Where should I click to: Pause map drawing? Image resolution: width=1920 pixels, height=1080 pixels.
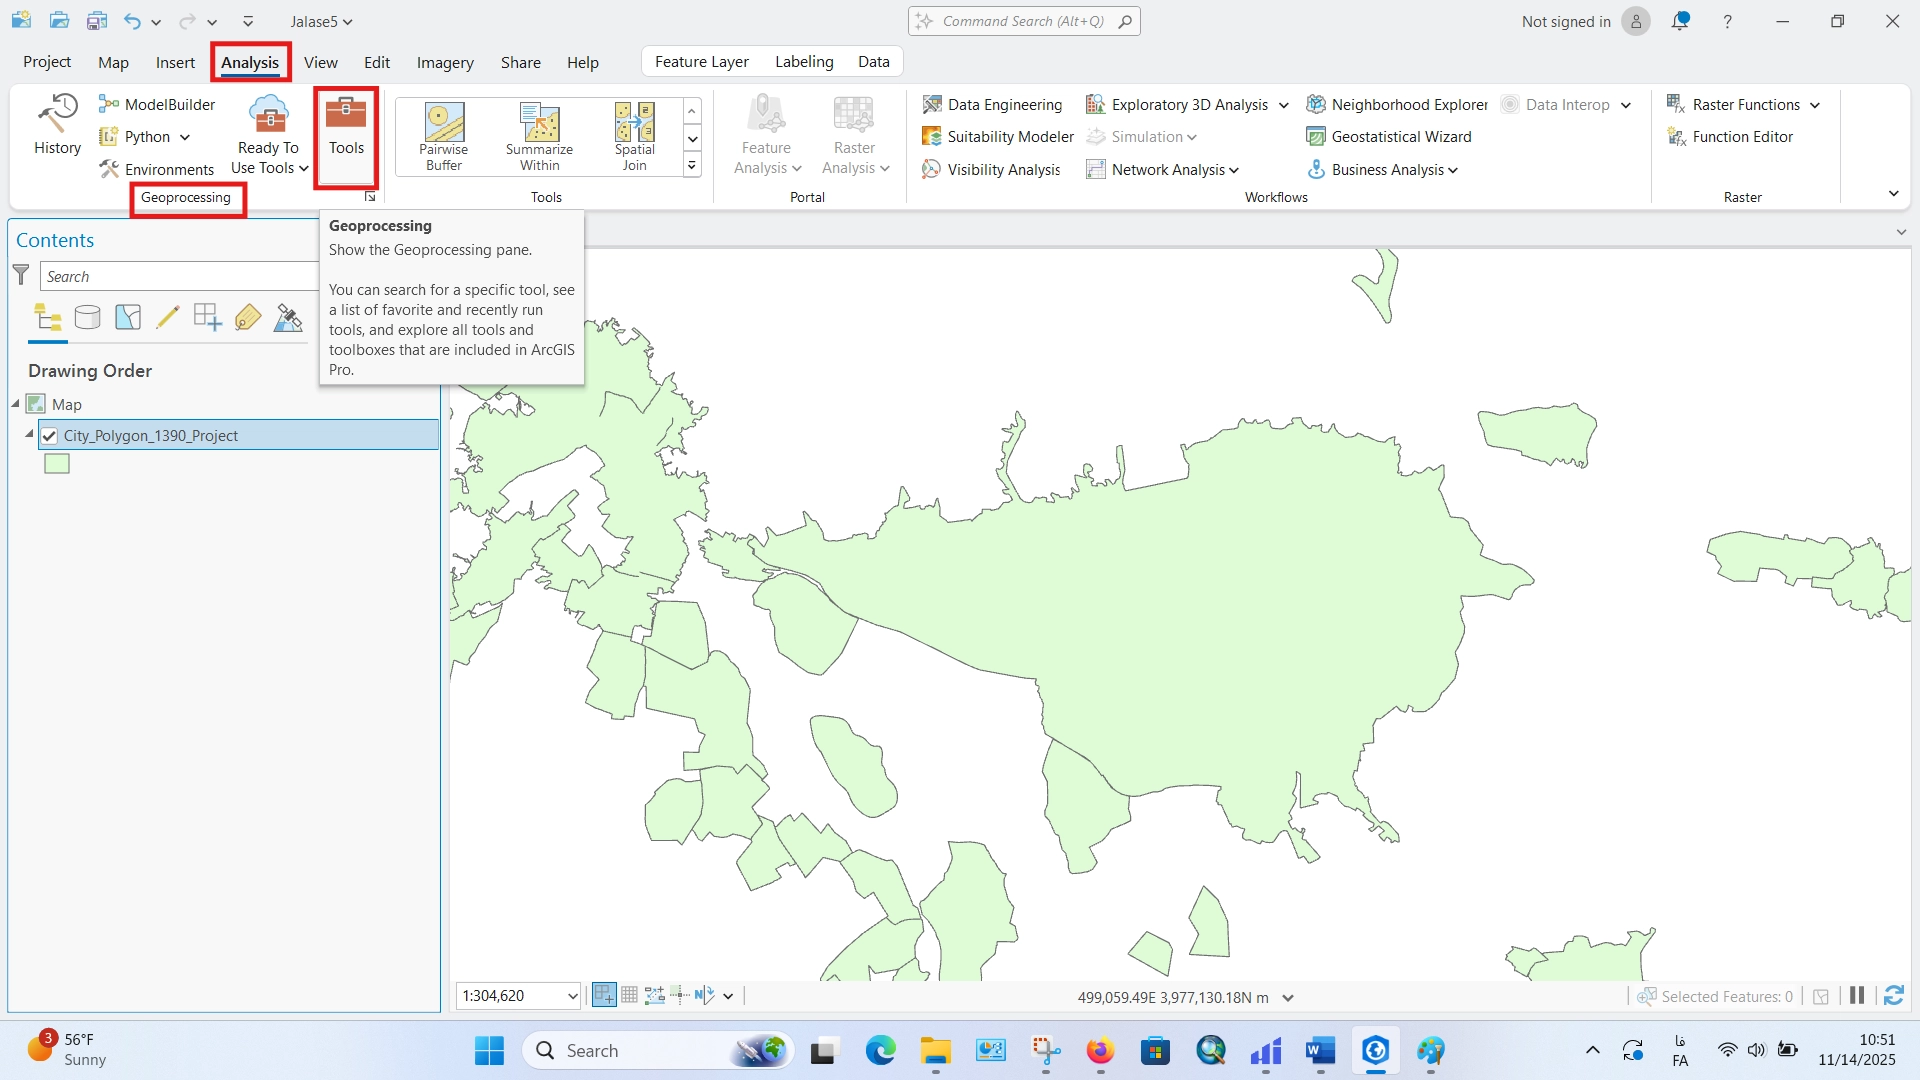1857,996
